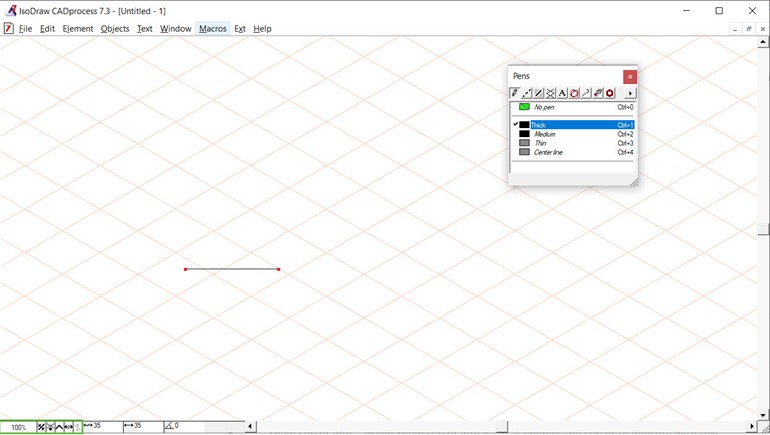770x435 pixels.
Task: Open the Window menu
Action: coord(175,28)
